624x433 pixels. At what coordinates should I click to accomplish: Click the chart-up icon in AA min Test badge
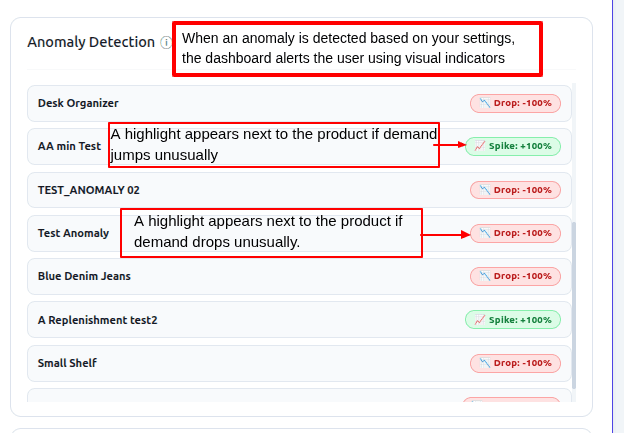[x=480, y=146]
